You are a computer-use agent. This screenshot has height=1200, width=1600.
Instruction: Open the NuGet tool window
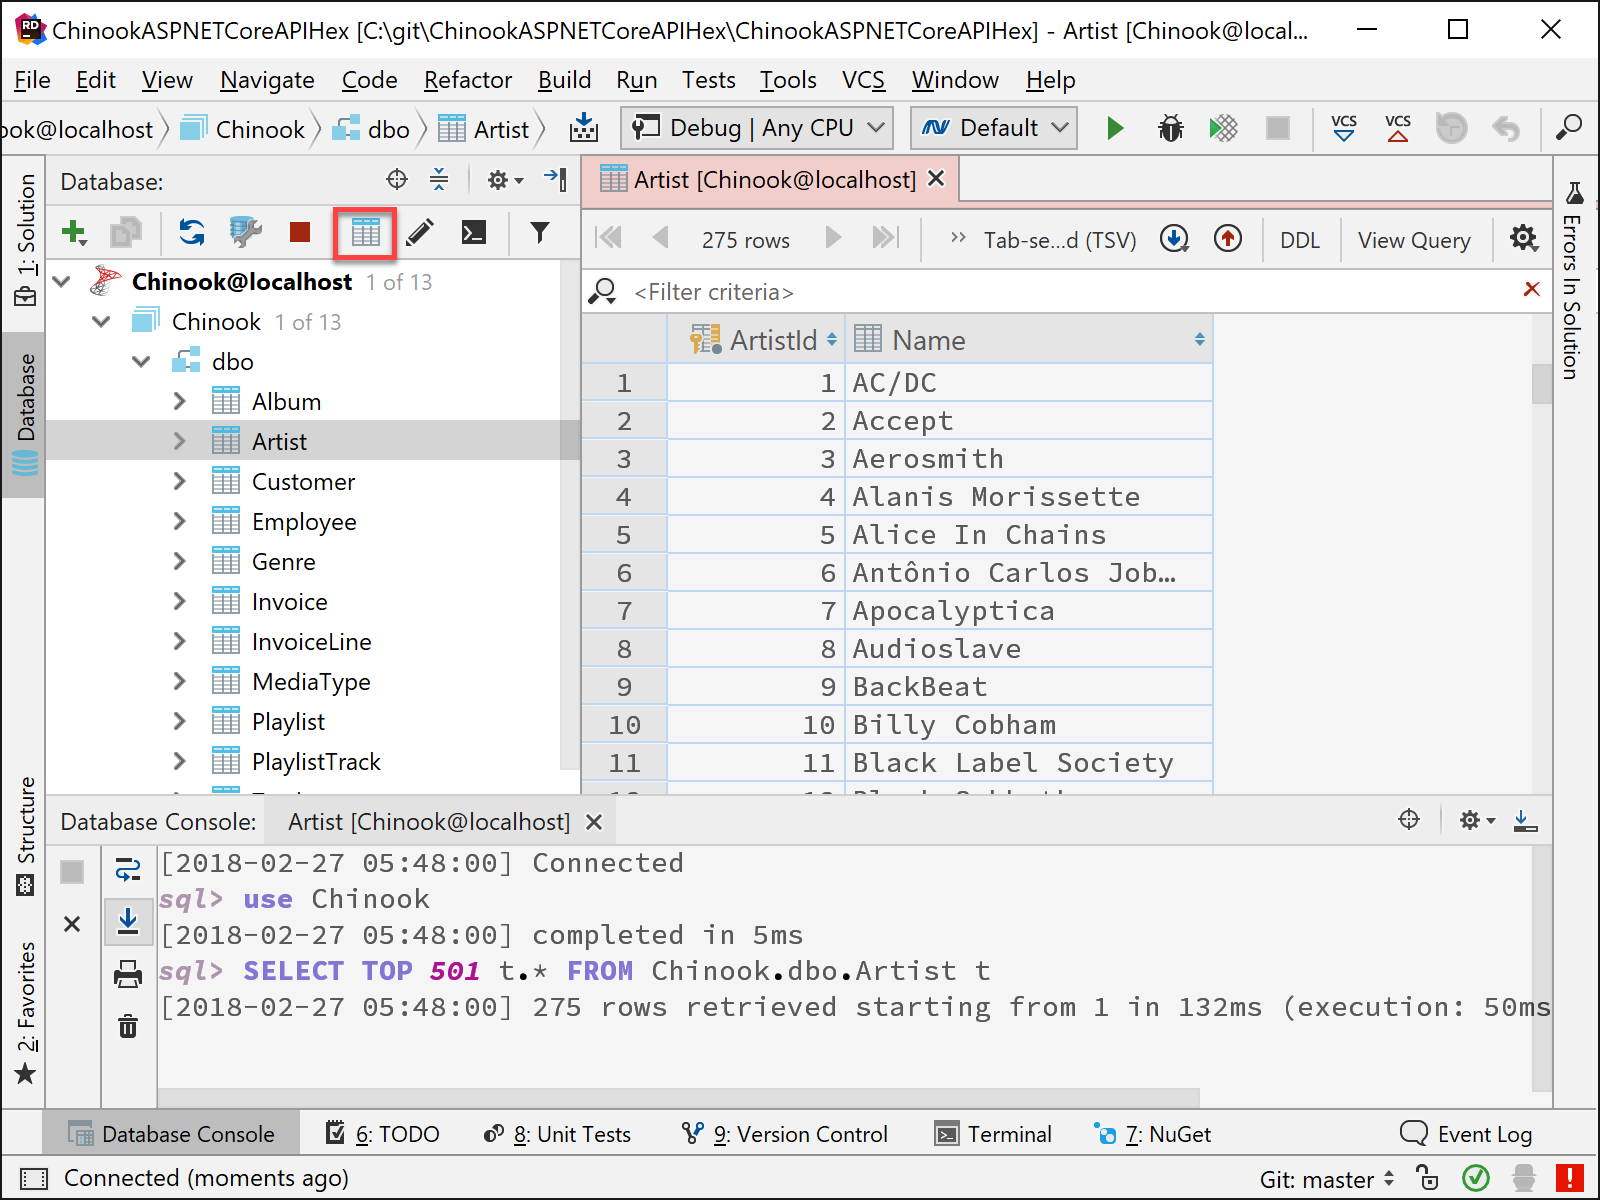(1152, 1134)
